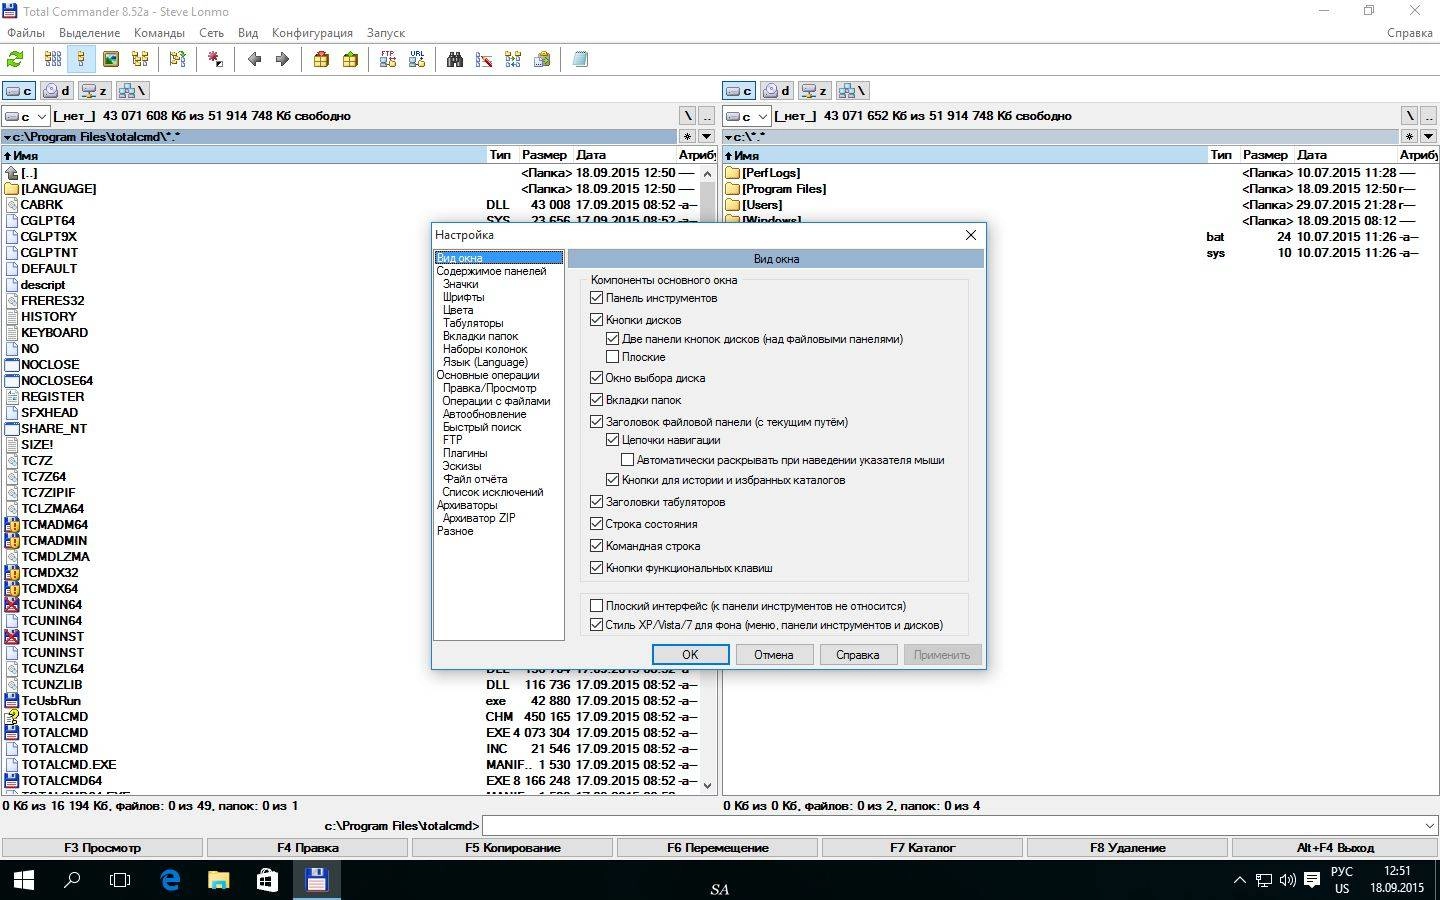
Task: Switch left panel to network drive z
Action: [x=95, y=91]
